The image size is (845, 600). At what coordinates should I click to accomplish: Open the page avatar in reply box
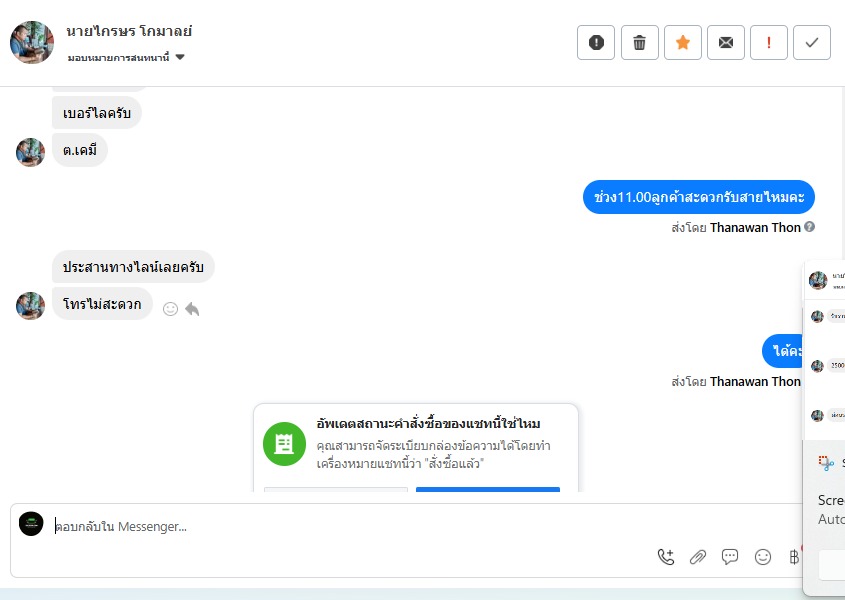(x=31, y=524)
